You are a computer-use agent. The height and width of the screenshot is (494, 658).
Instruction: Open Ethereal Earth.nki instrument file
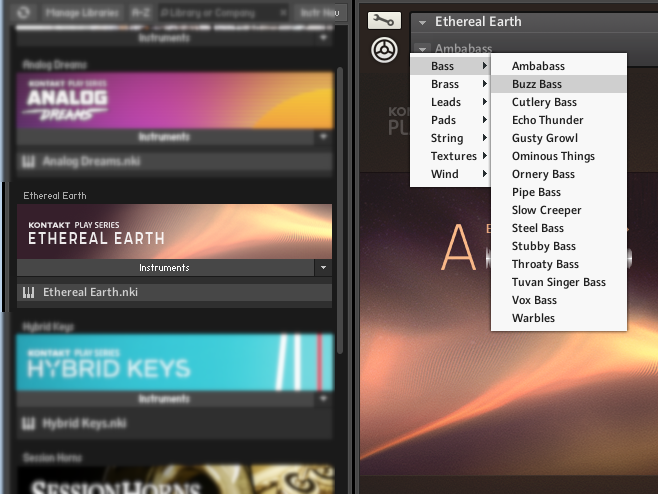tap(175, 293)
